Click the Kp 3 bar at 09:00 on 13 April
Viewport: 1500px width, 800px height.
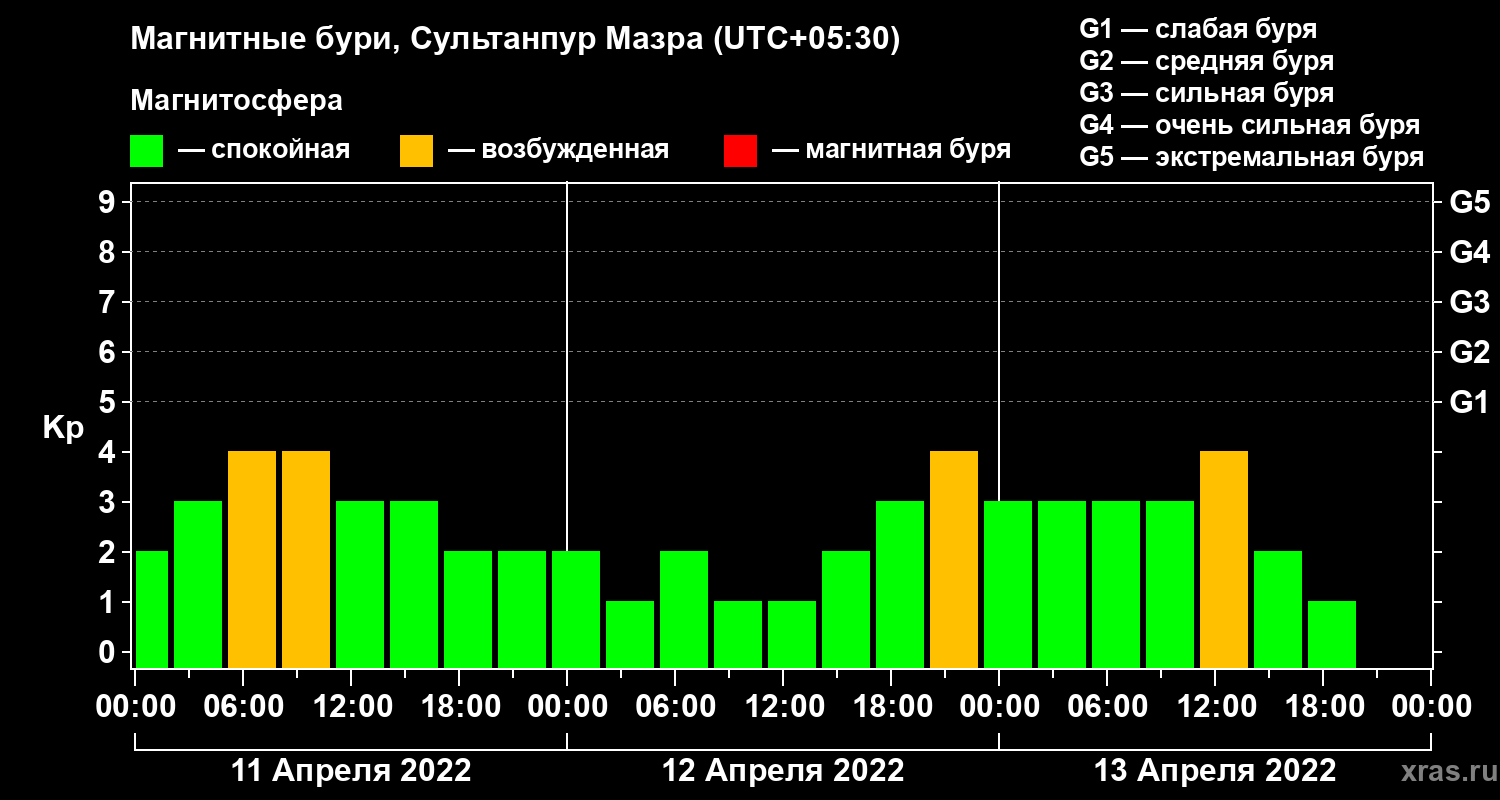1170,585
